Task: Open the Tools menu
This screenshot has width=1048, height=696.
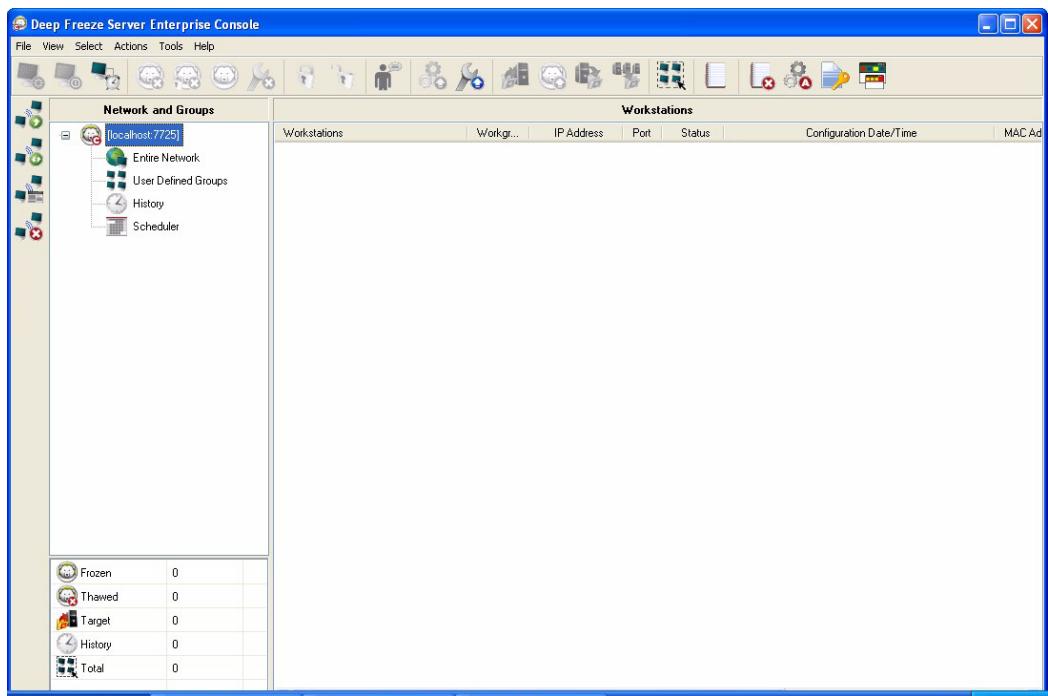Action: click(x=170, y=46)
